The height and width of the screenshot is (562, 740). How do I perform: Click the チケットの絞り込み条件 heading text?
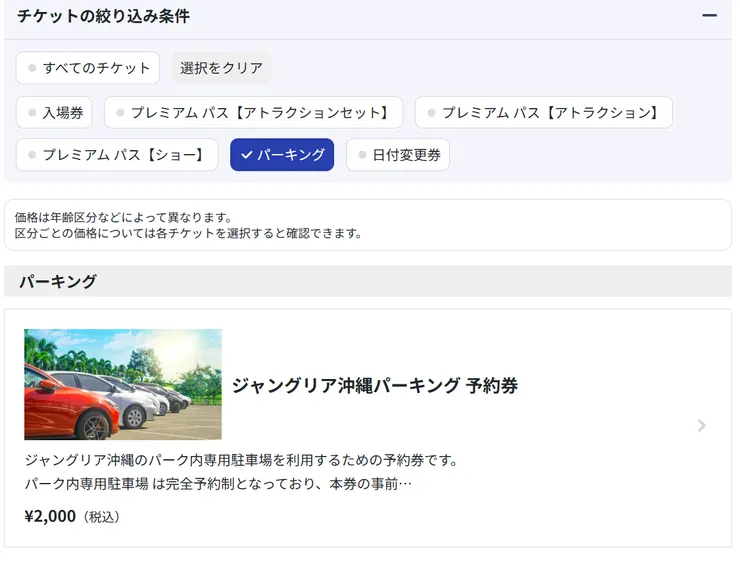tap(103, 16)
